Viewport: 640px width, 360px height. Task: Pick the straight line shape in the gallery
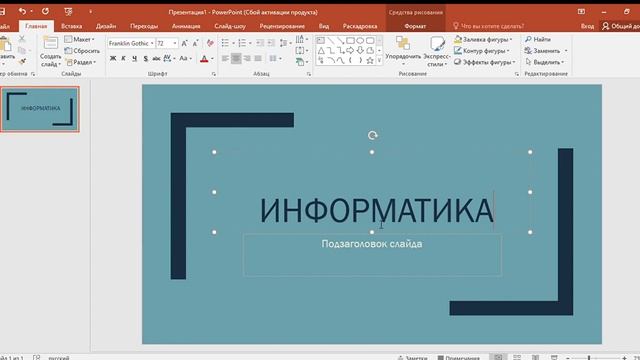pos(331,41)
